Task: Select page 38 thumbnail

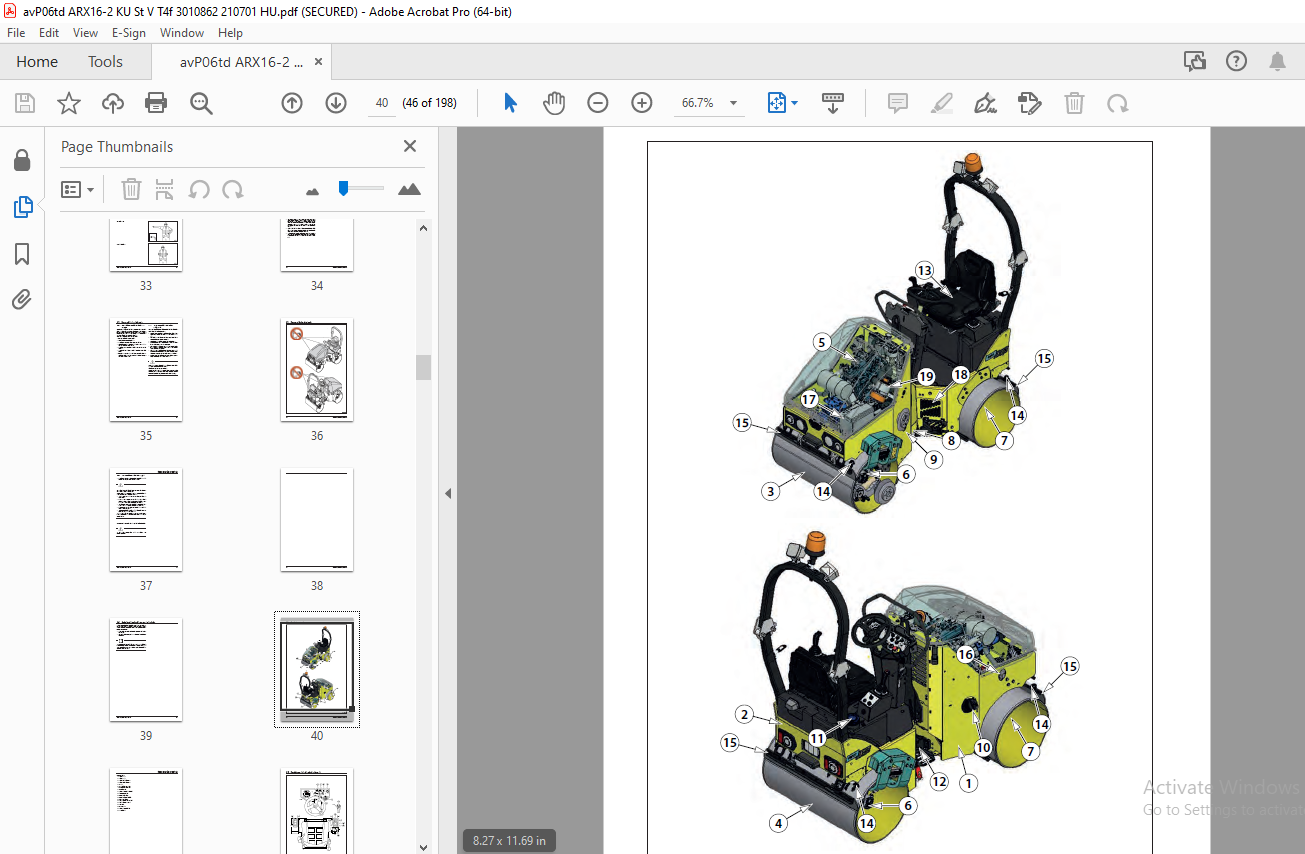Action: click(317, 520)
